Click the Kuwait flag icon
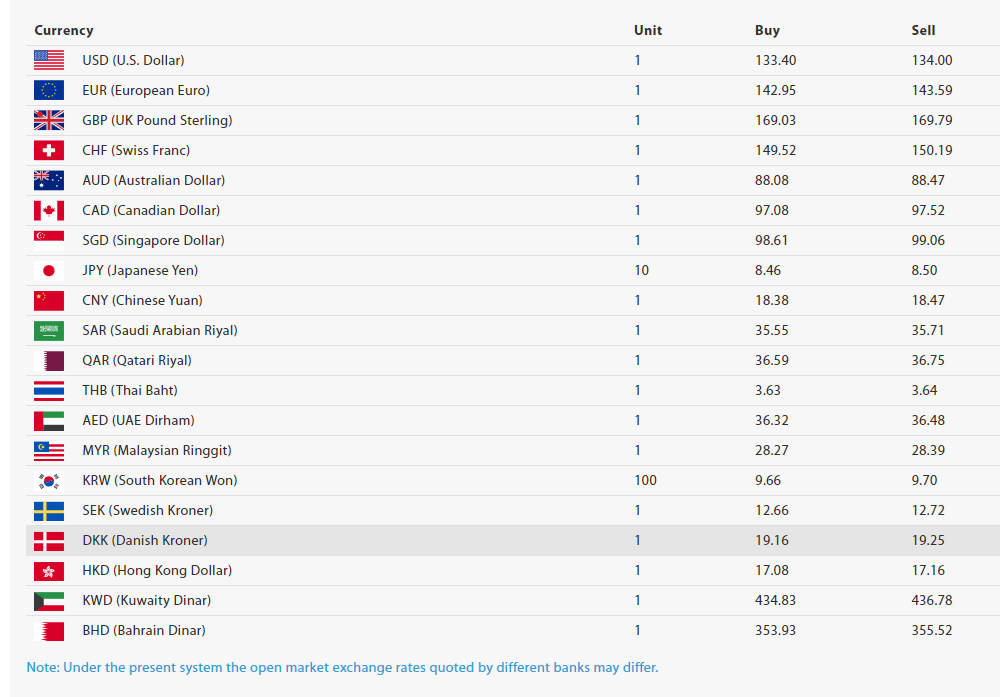The image size is (1000, 697). [x=48, y=600]
